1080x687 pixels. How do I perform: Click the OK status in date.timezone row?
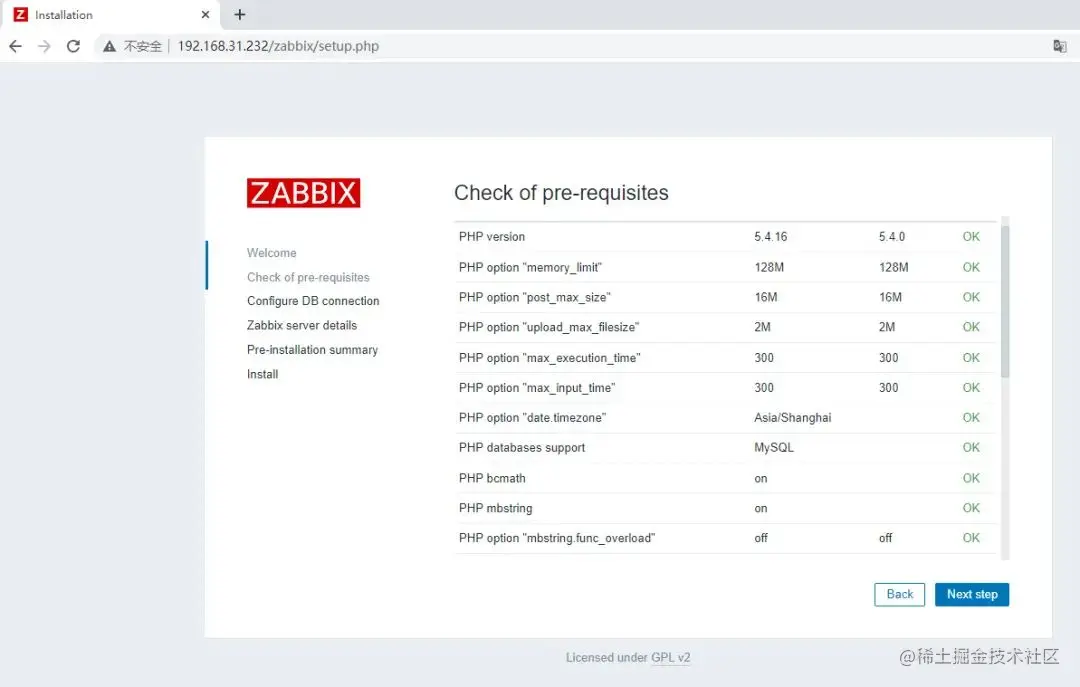click(970, 418)
